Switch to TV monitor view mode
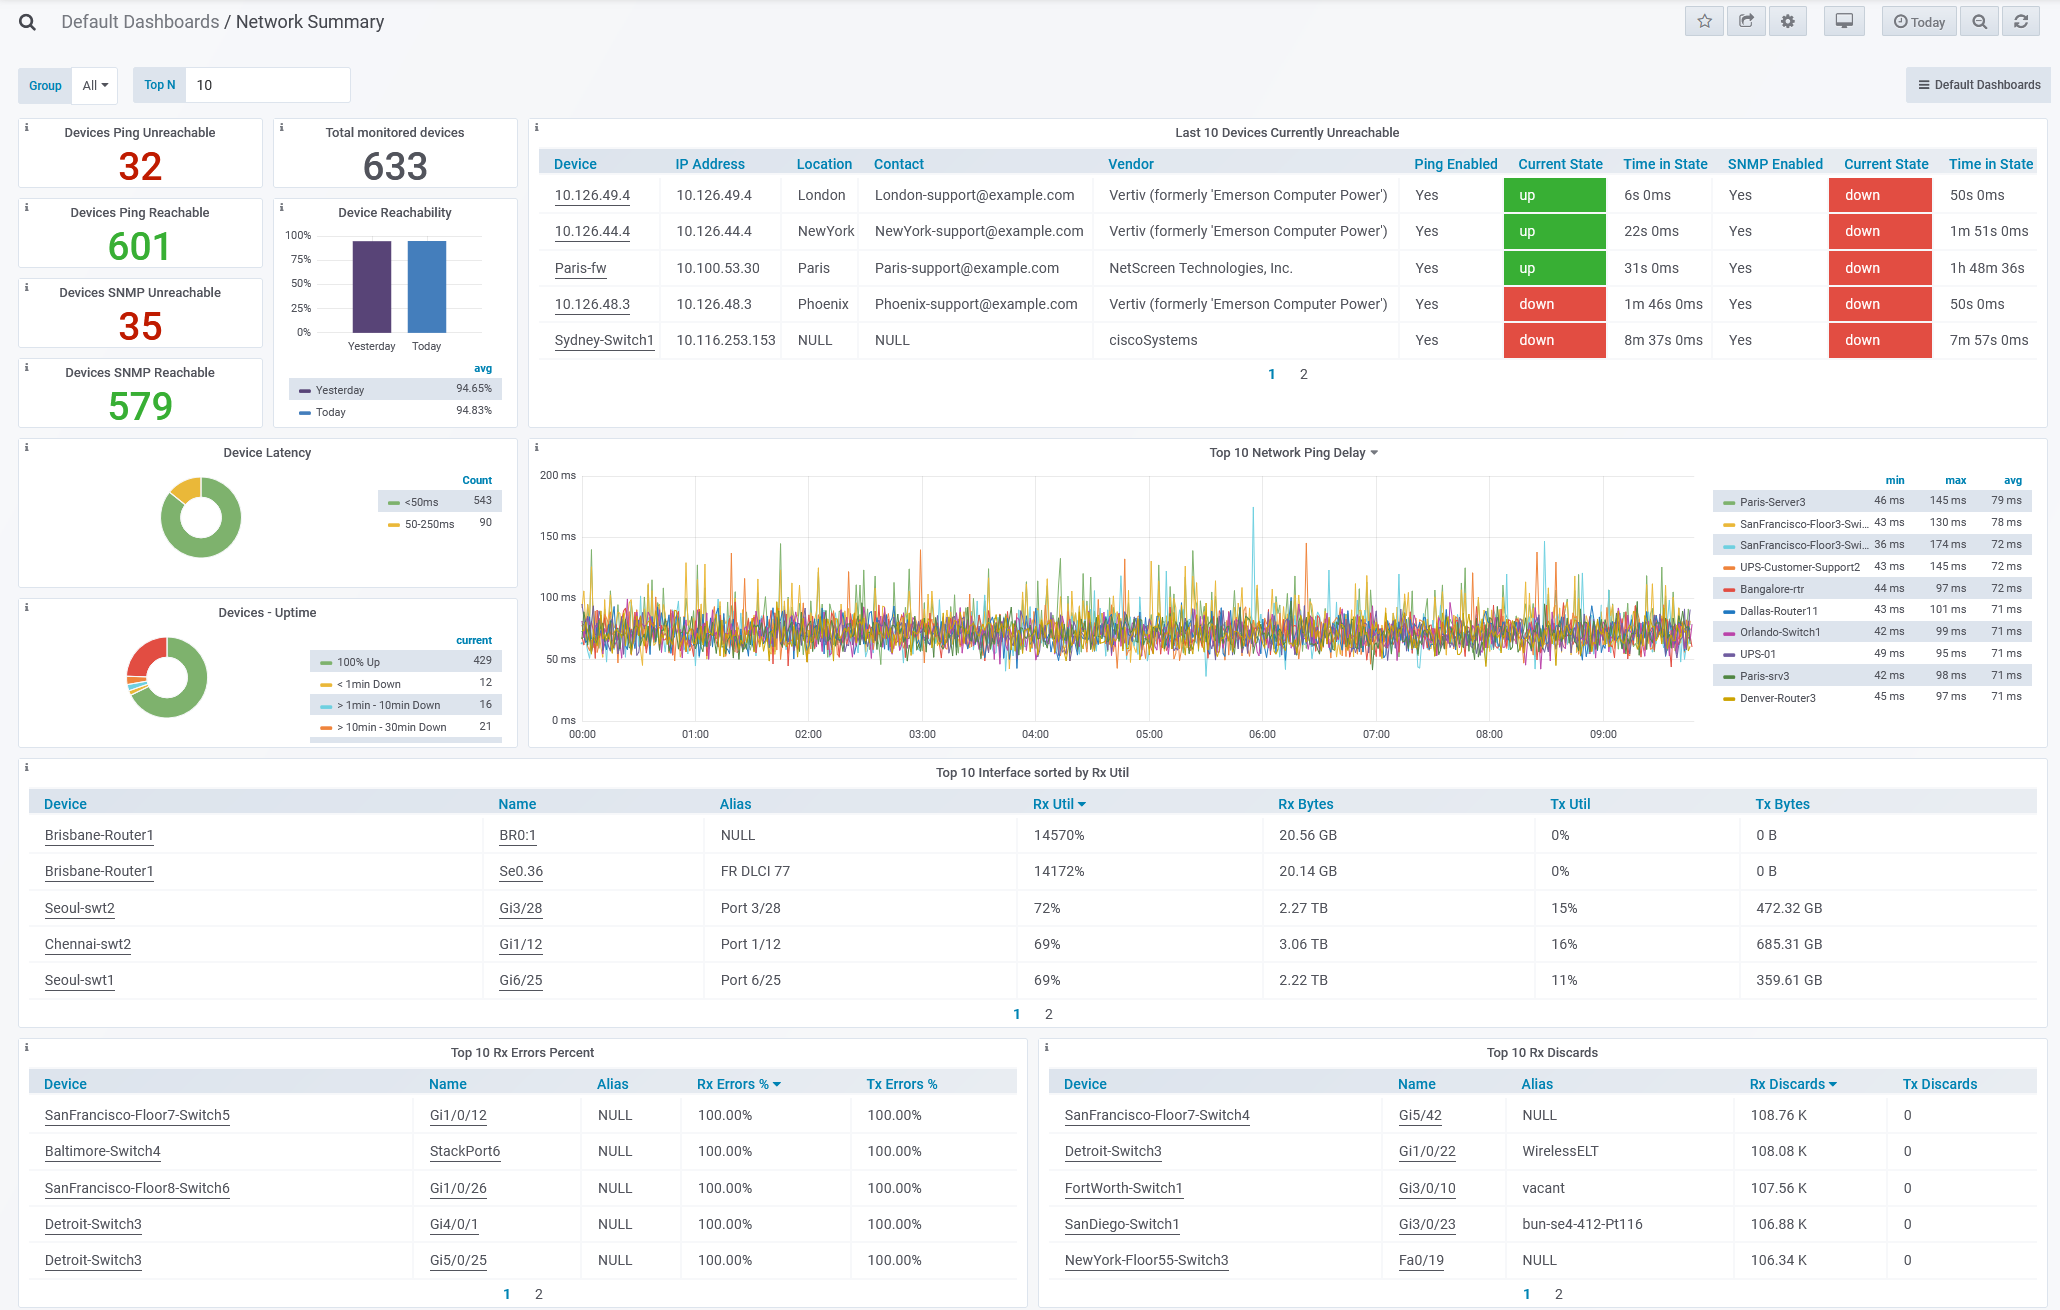This screenshot has width=2060, height=1310. tap(1844, 22)
